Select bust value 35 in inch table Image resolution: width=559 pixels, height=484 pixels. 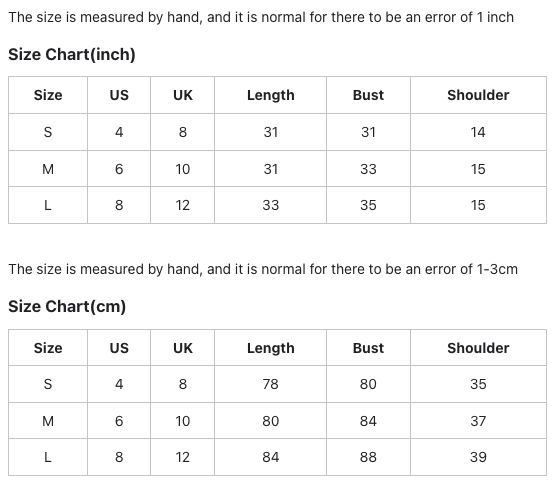368,205
